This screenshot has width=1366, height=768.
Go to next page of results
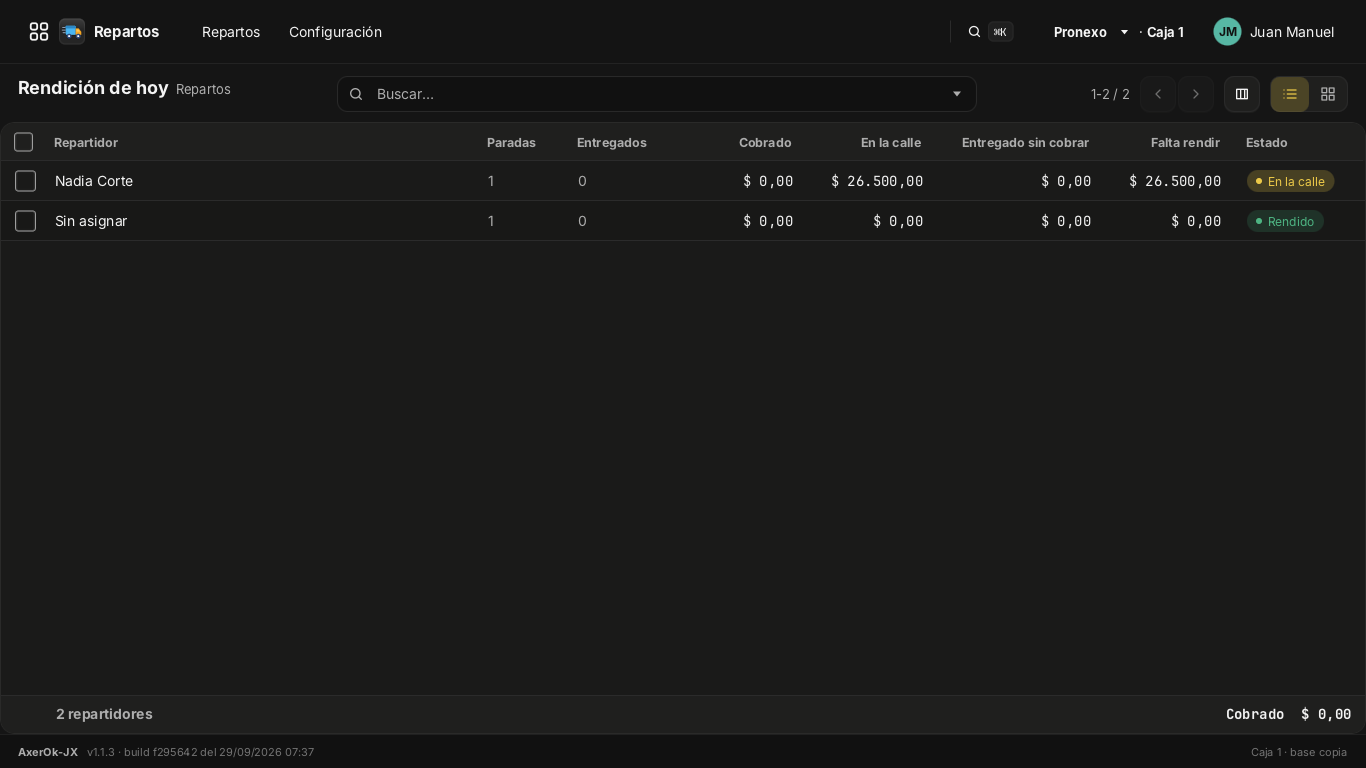(x=1196, y=94)
